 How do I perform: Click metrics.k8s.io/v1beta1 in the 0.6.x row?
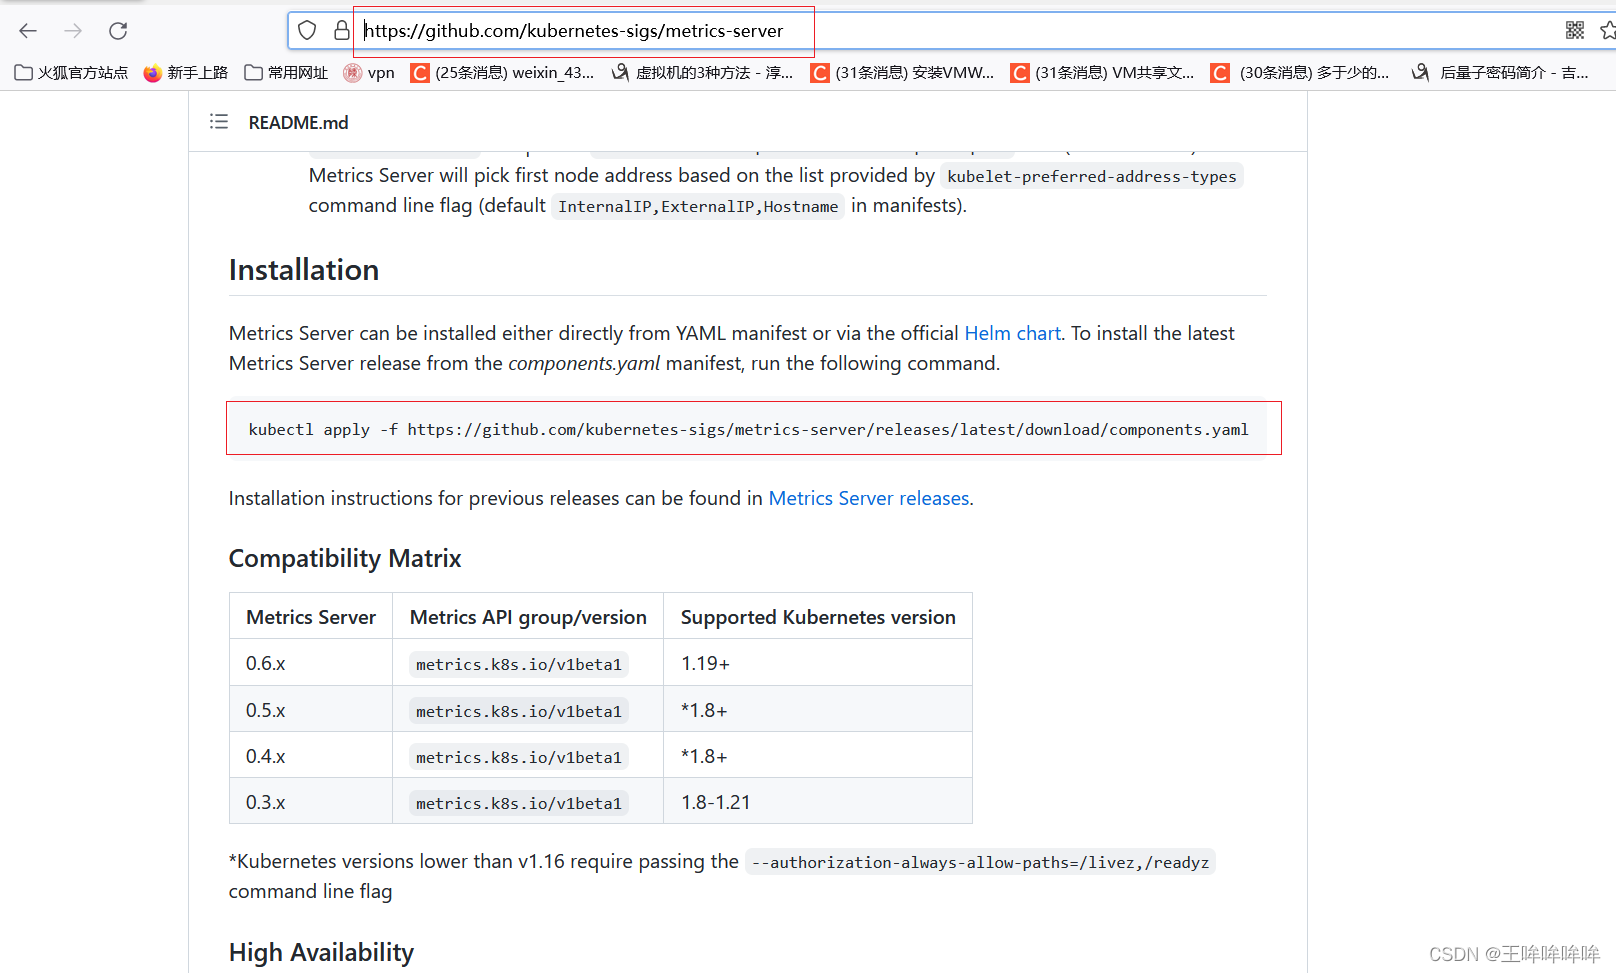519,664
